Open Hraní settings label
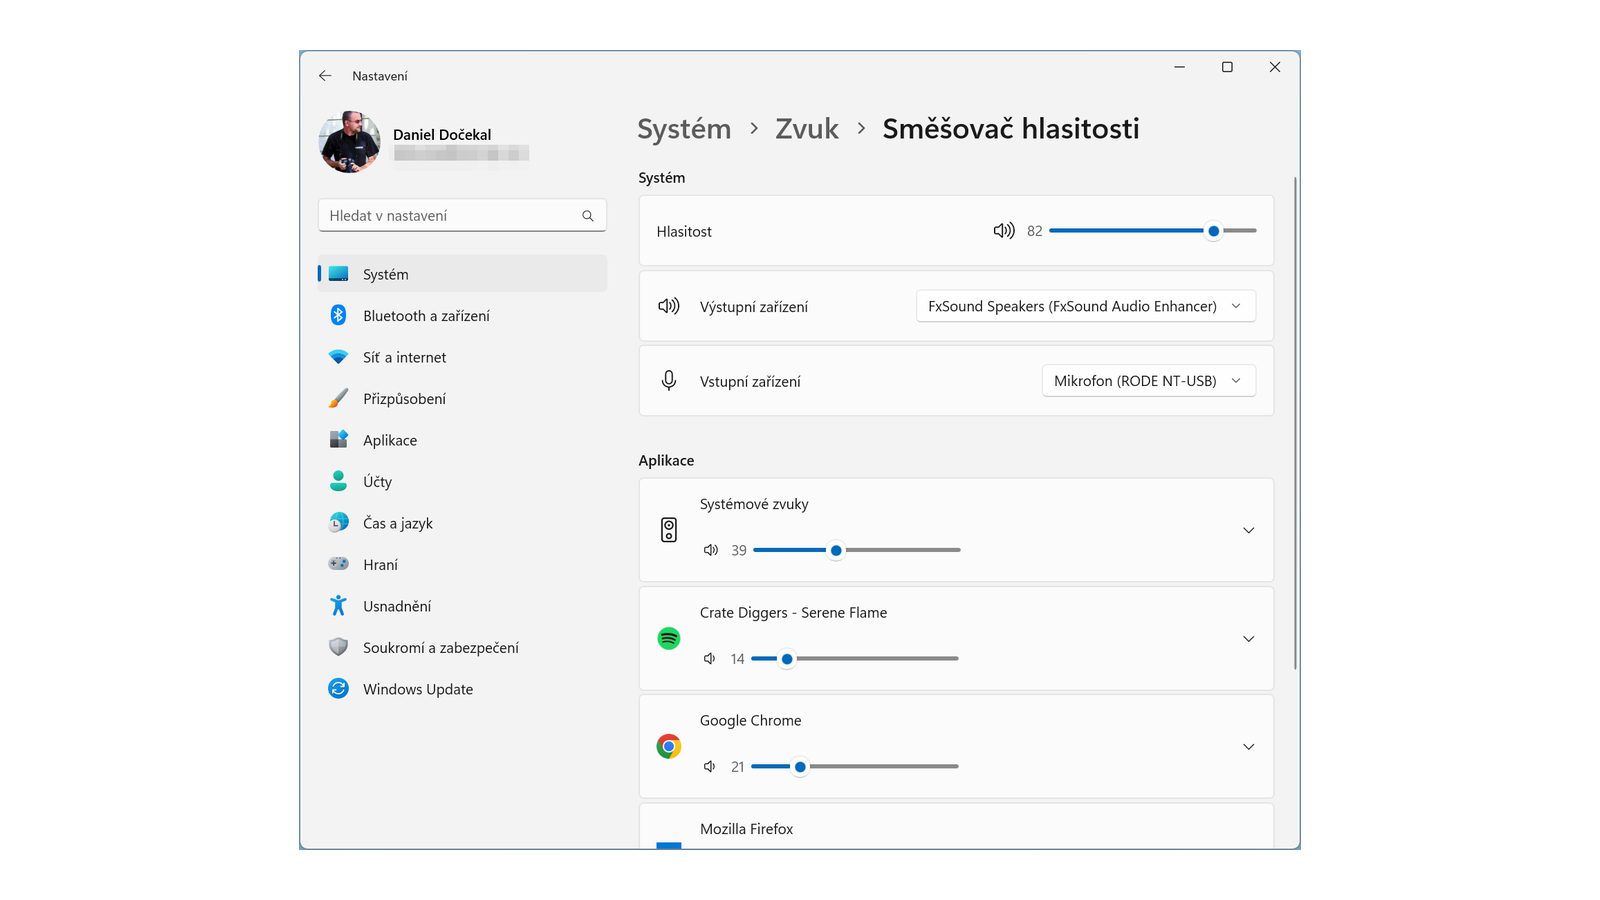This screenshot has width=1600, height=900. click(380, 565)
